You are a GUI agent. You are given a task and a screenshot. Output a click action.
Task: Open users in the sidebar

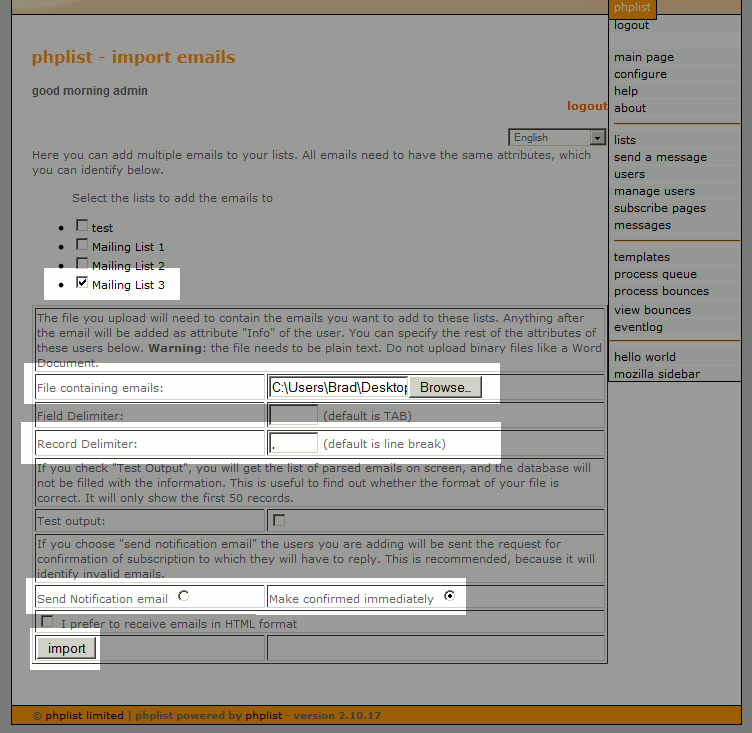[x=629, y=174]
